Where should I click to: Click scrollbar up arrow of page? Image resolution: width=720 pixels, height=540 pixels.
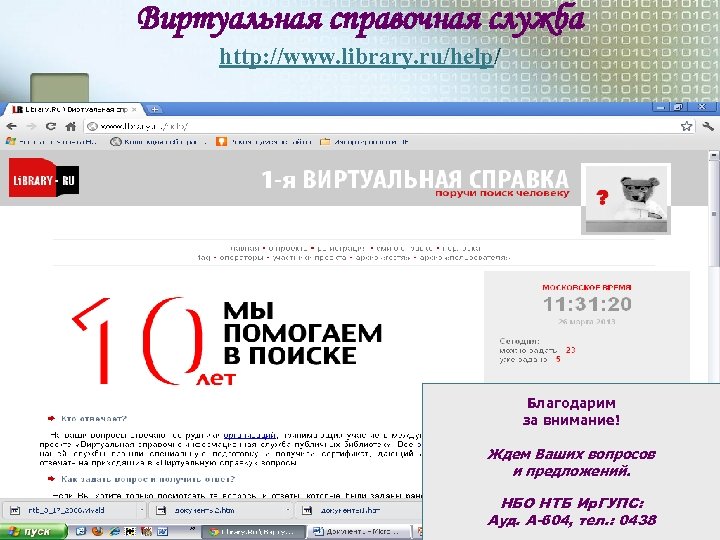pos(714,156)
